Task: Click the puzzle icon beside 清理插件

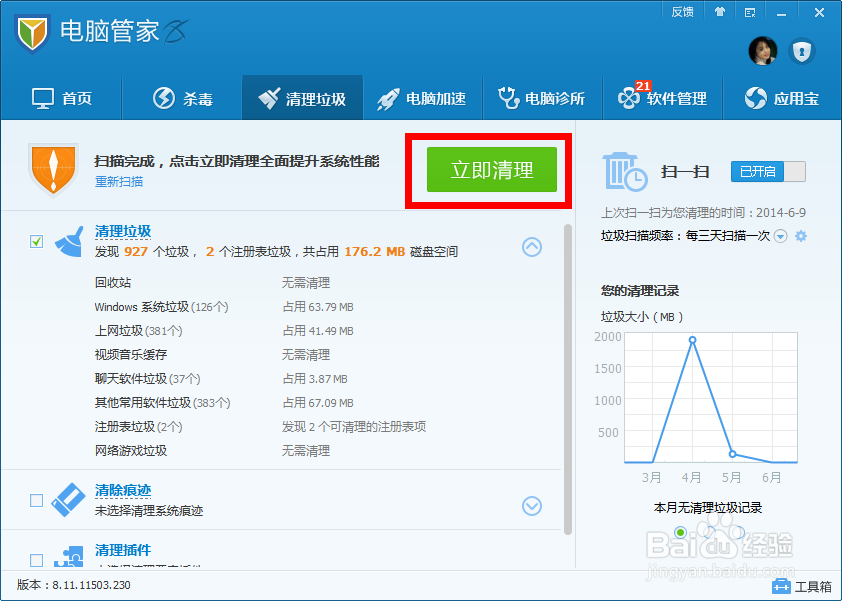Action: pyautogui.click(x=69, y=557)
